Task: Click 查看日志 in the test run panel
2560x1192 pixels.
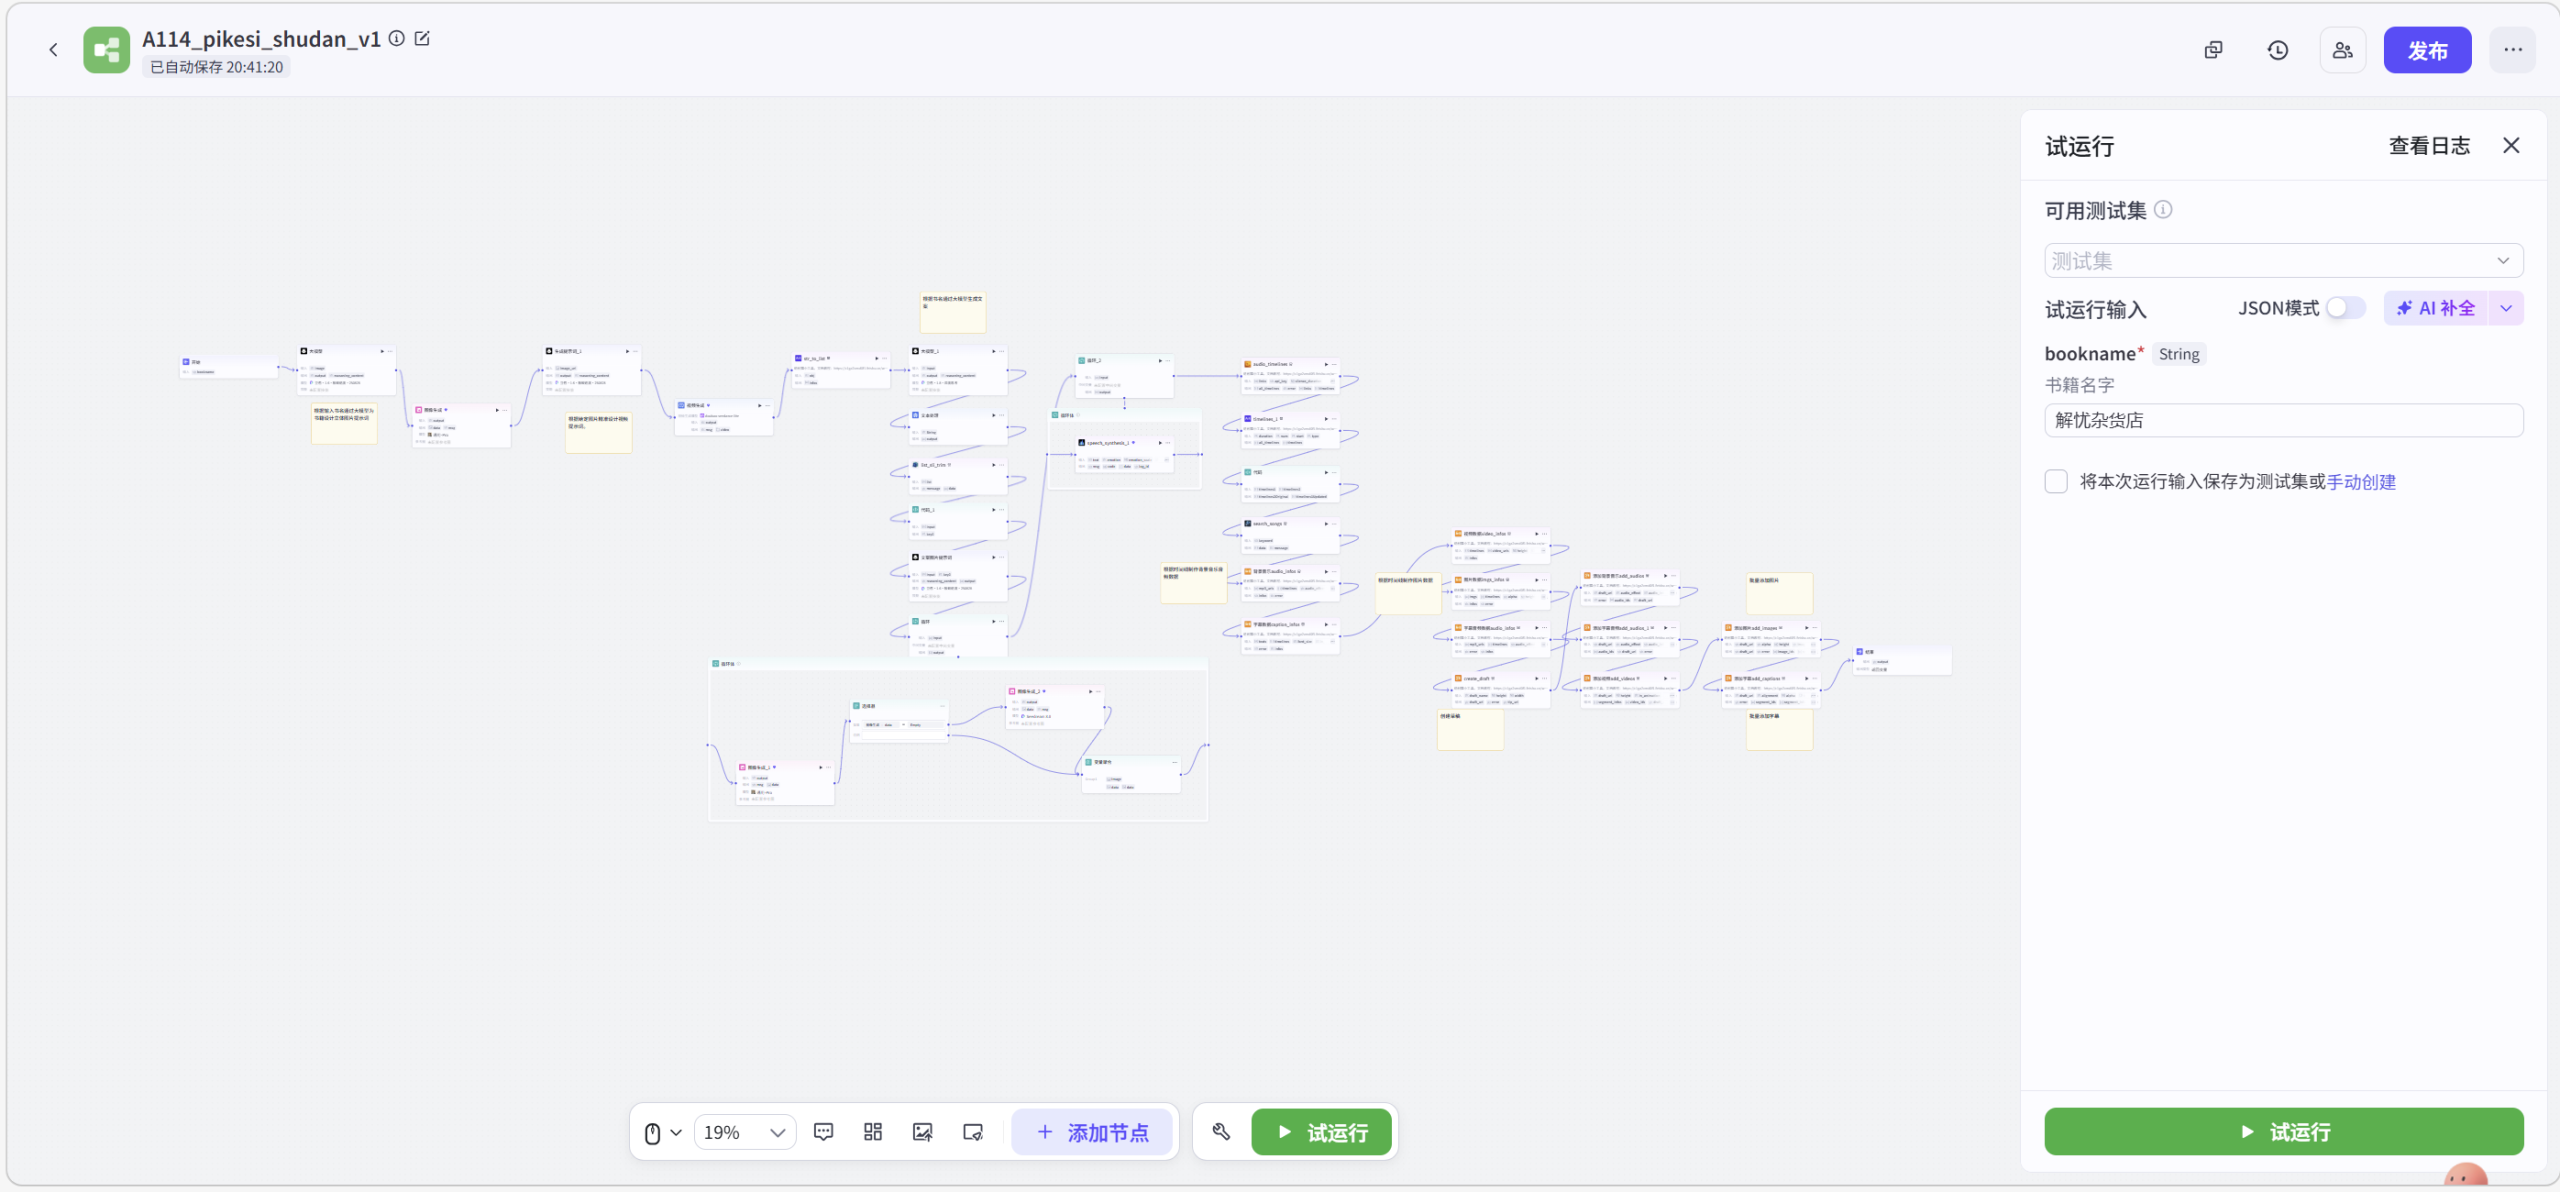Action: click(2429, 146)
